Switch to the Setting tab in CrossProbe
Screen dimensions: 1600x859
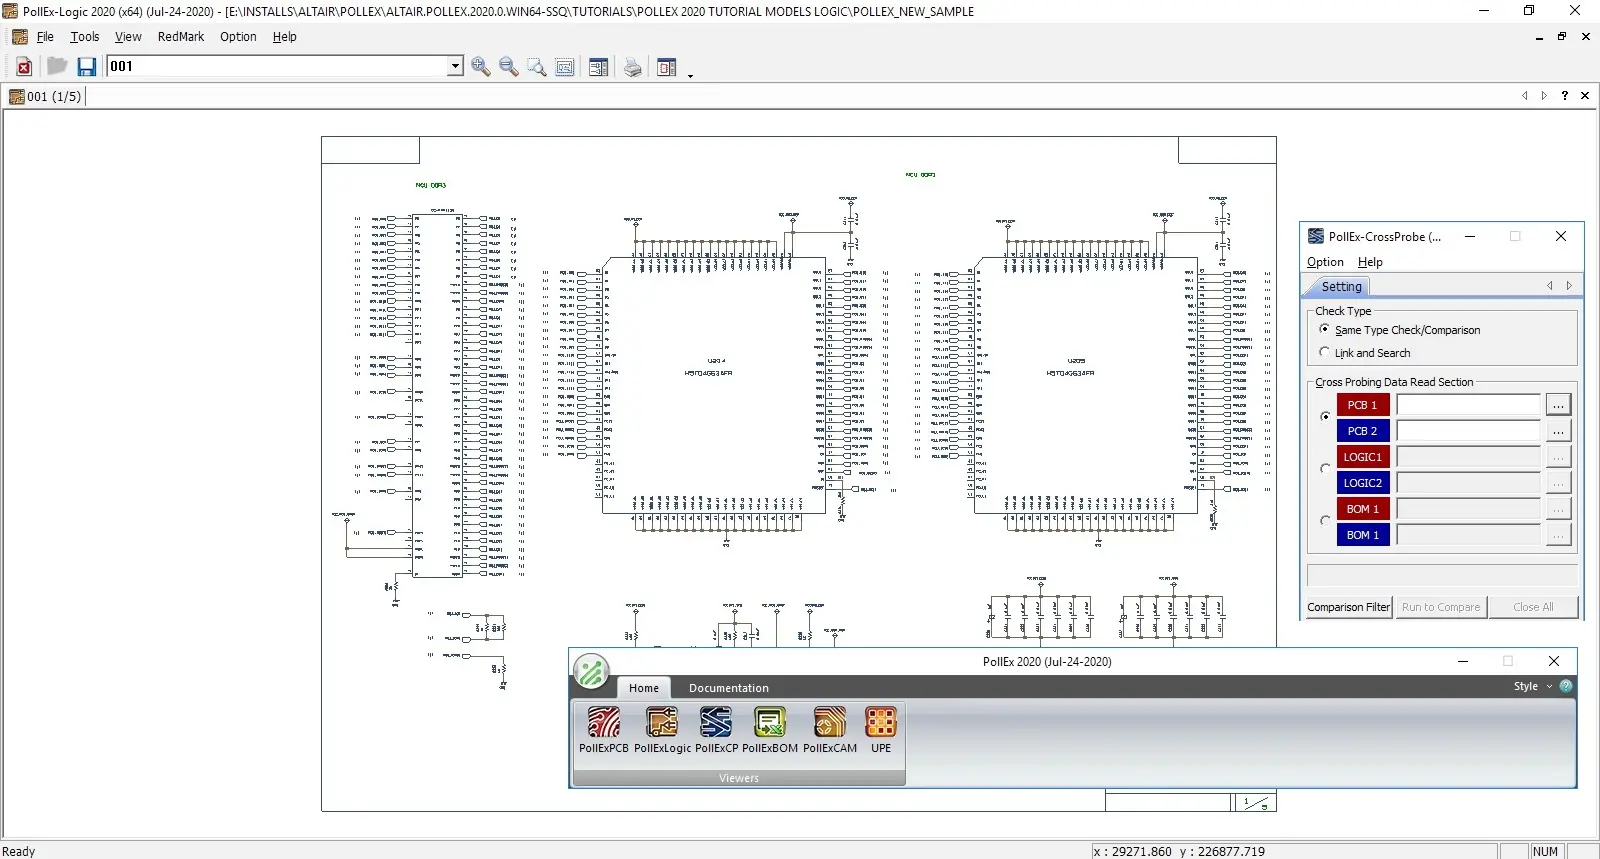(x=1341, y=286)
